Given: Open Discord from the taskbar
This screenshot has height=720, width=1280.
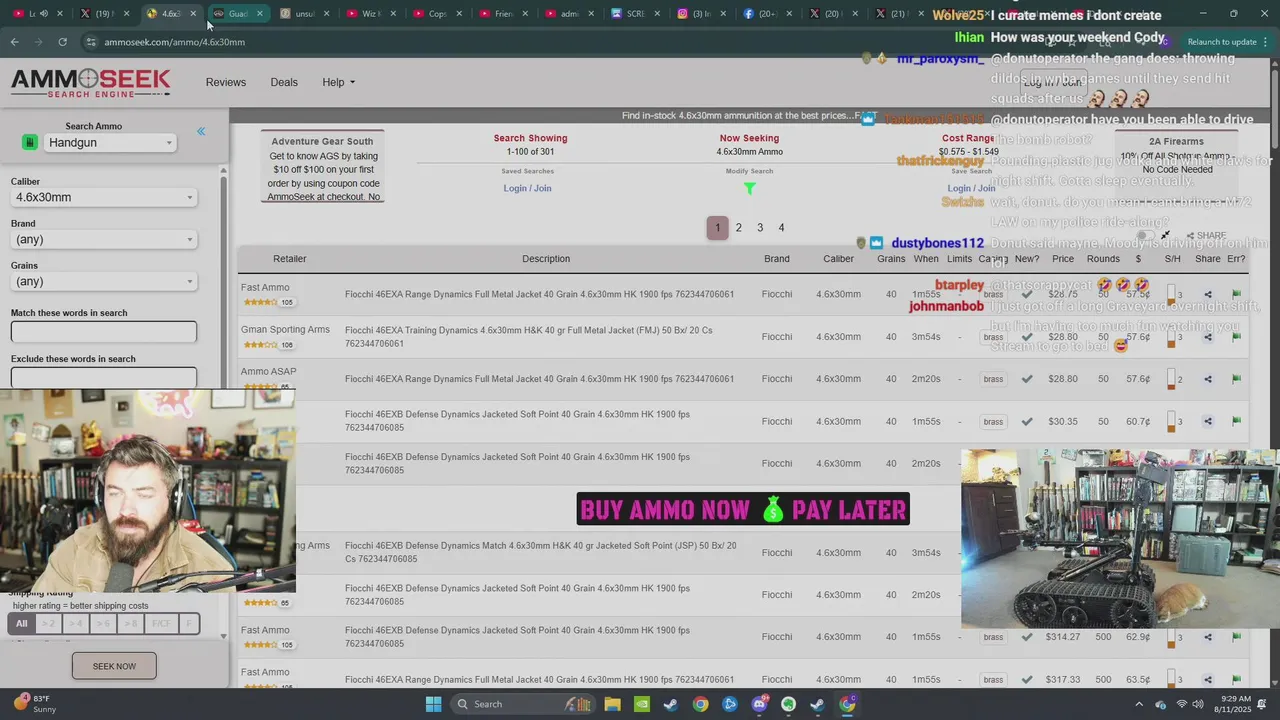Looking at the screenshot, I should 759,704.
